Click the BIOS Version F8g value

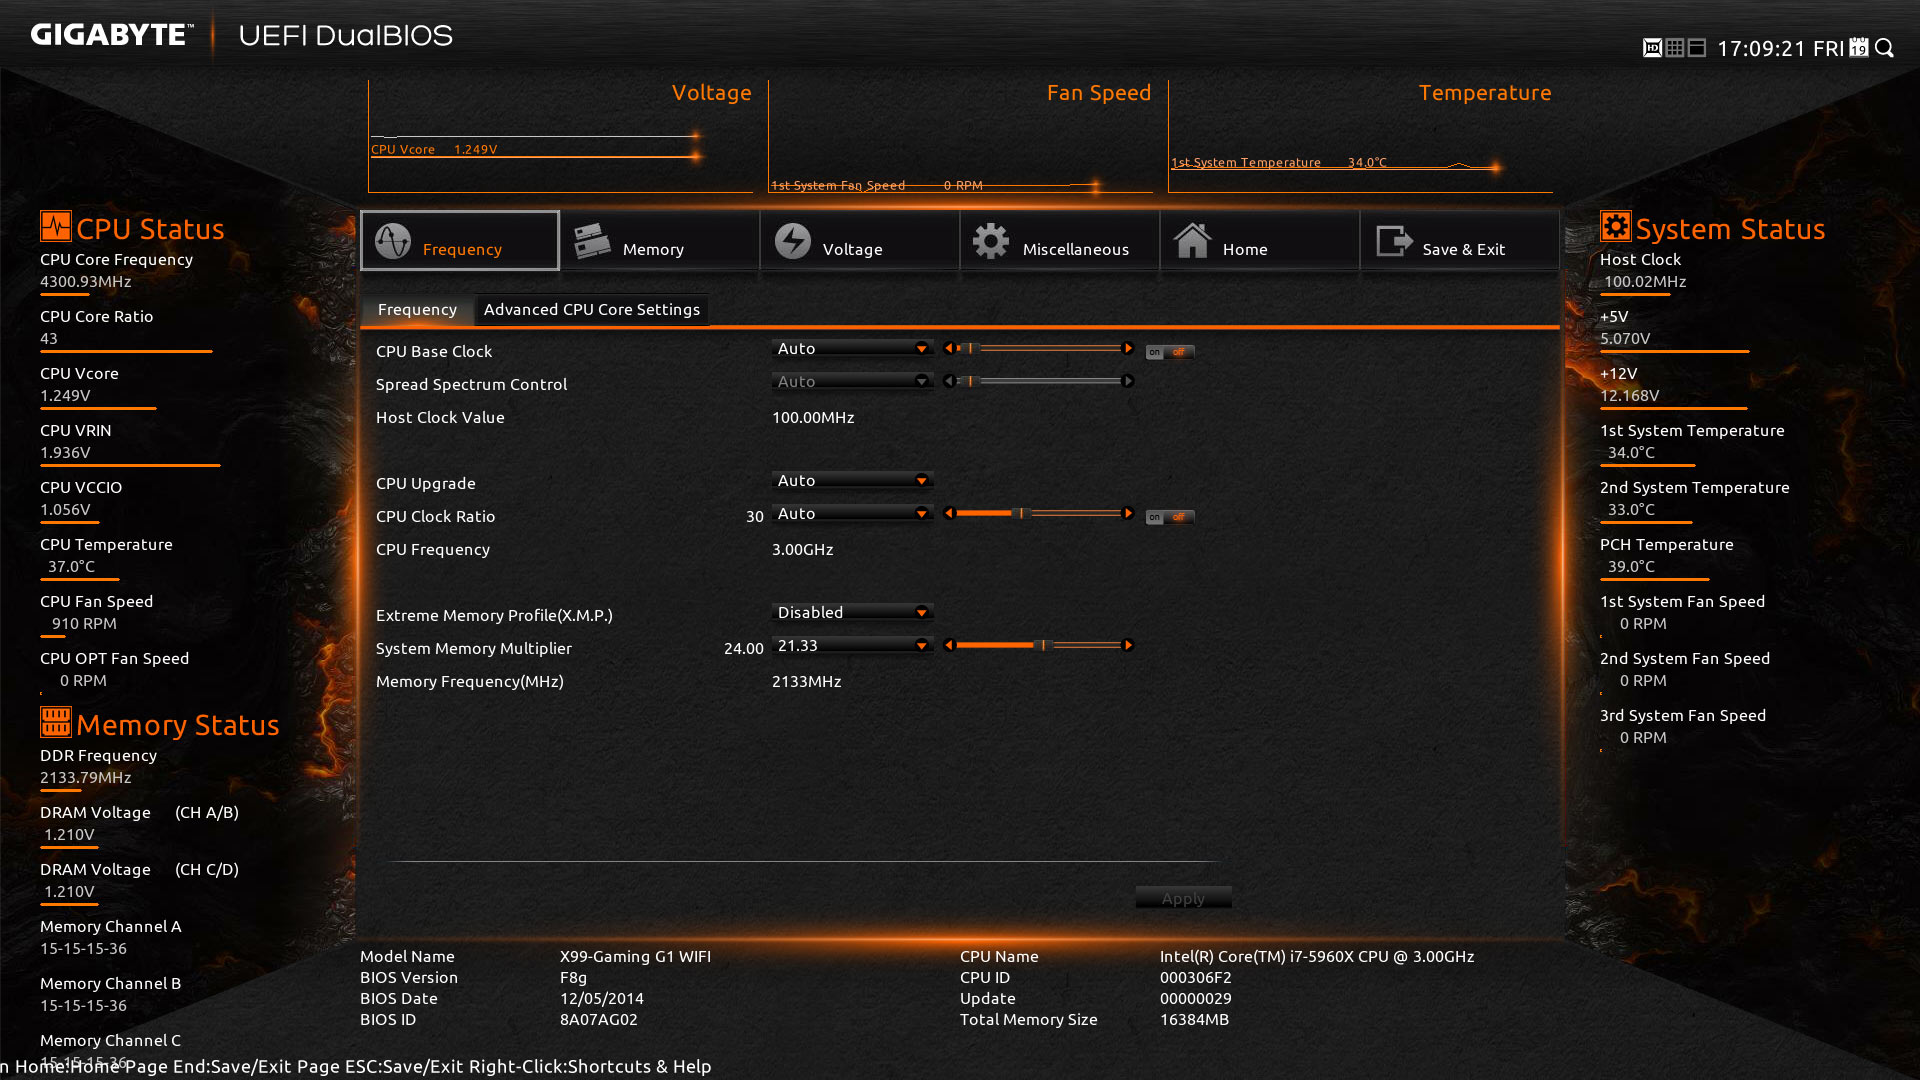coord(573,977)
